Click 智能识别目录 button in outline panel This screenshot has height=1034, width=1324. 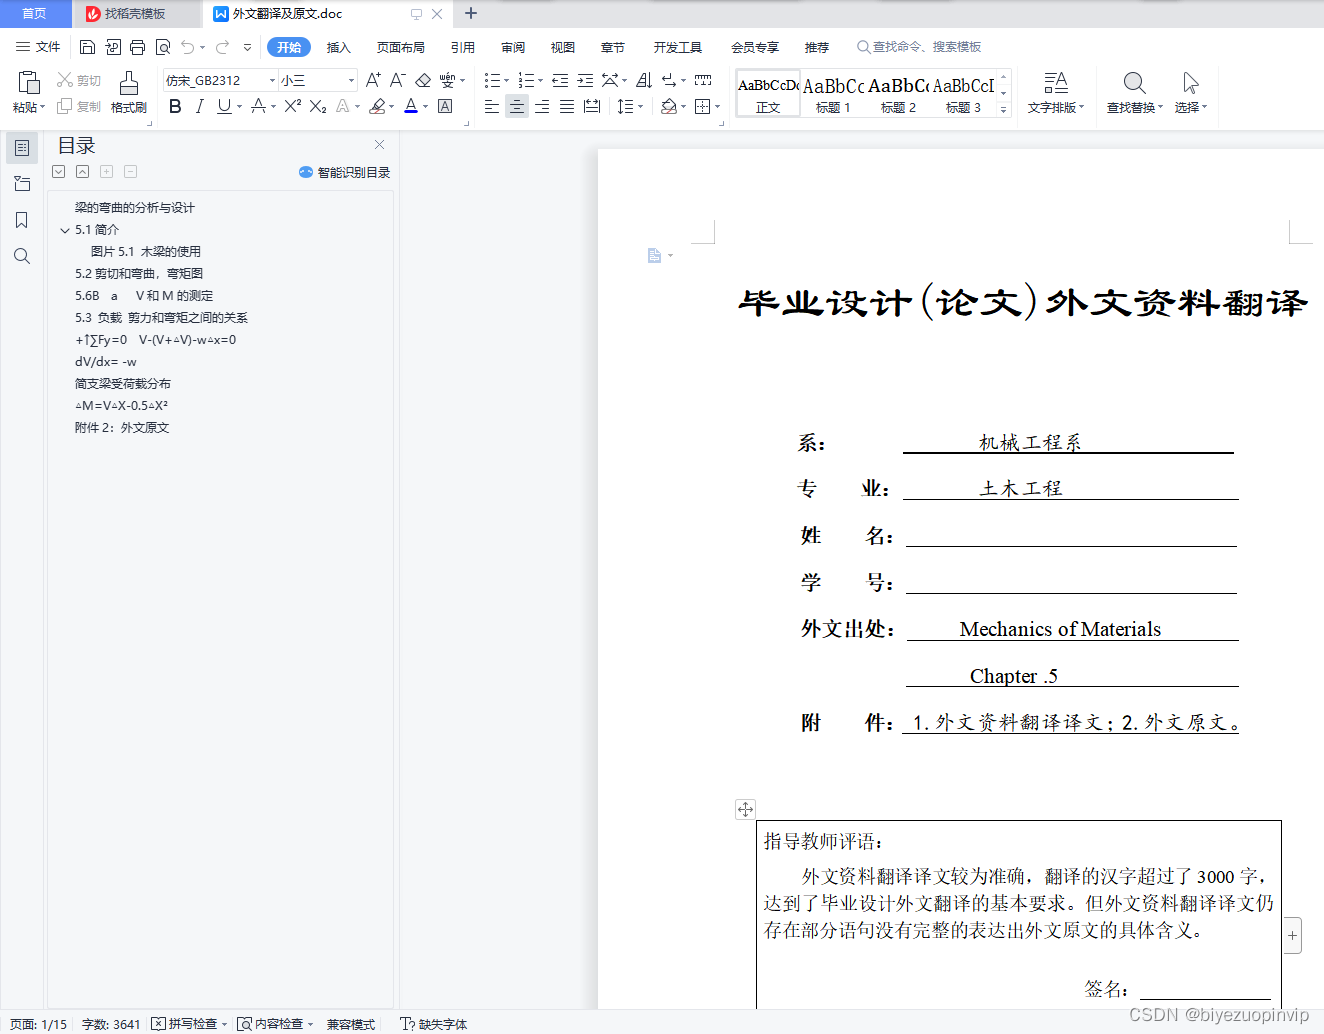[344, 172]
